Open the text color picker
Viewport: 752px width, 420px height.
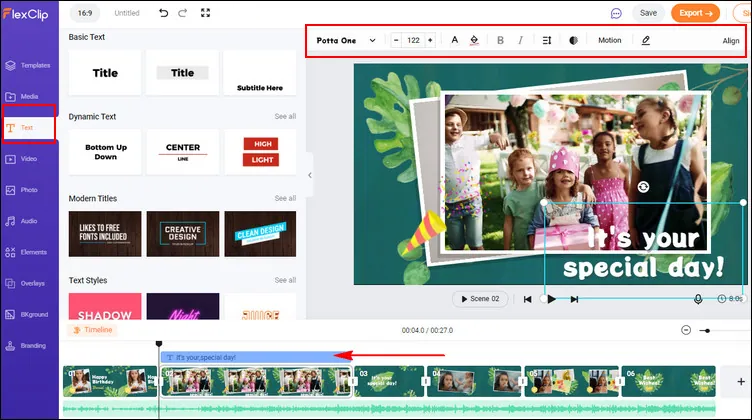455,40
